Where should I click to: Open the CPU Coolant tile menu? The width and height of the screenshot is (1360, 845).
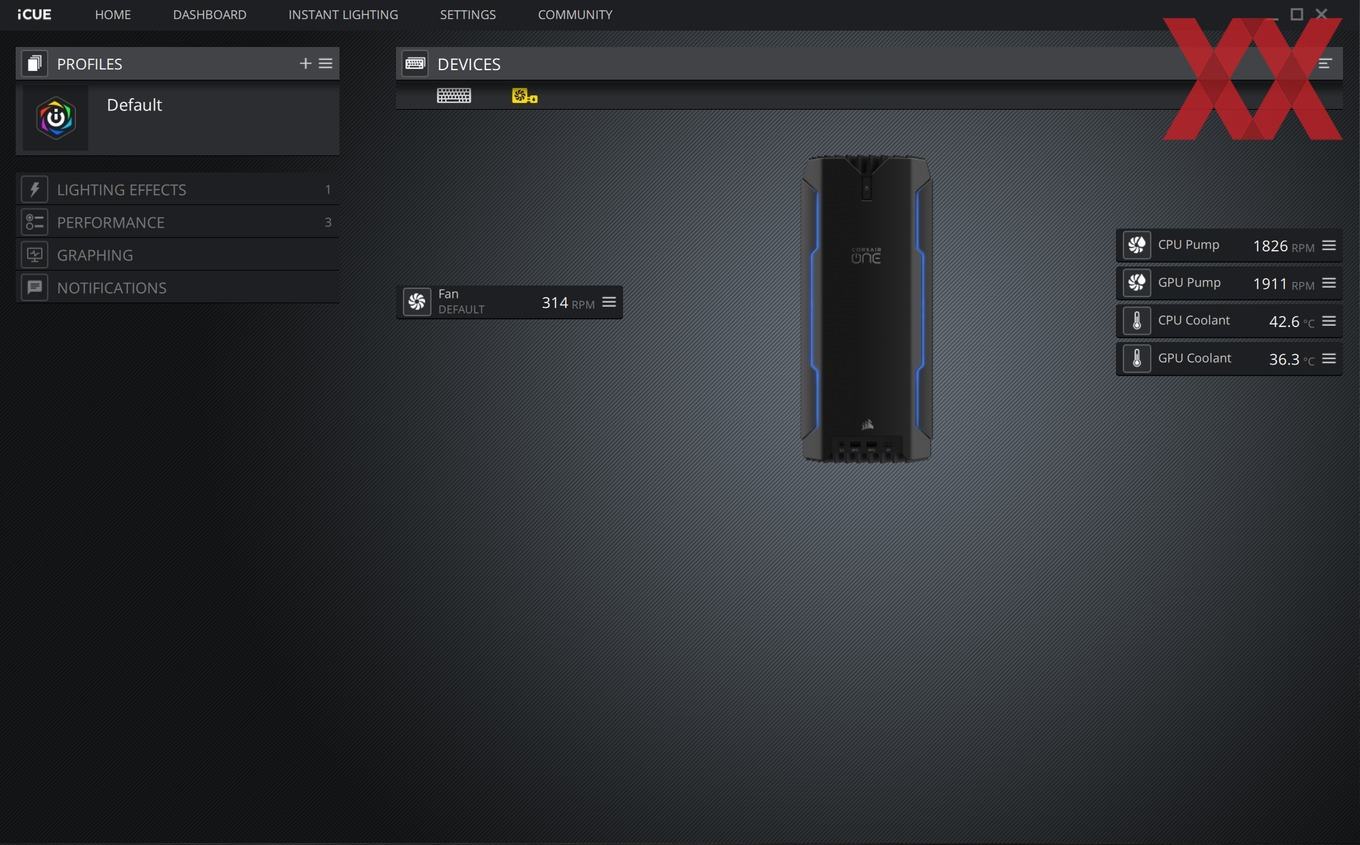1329,321
